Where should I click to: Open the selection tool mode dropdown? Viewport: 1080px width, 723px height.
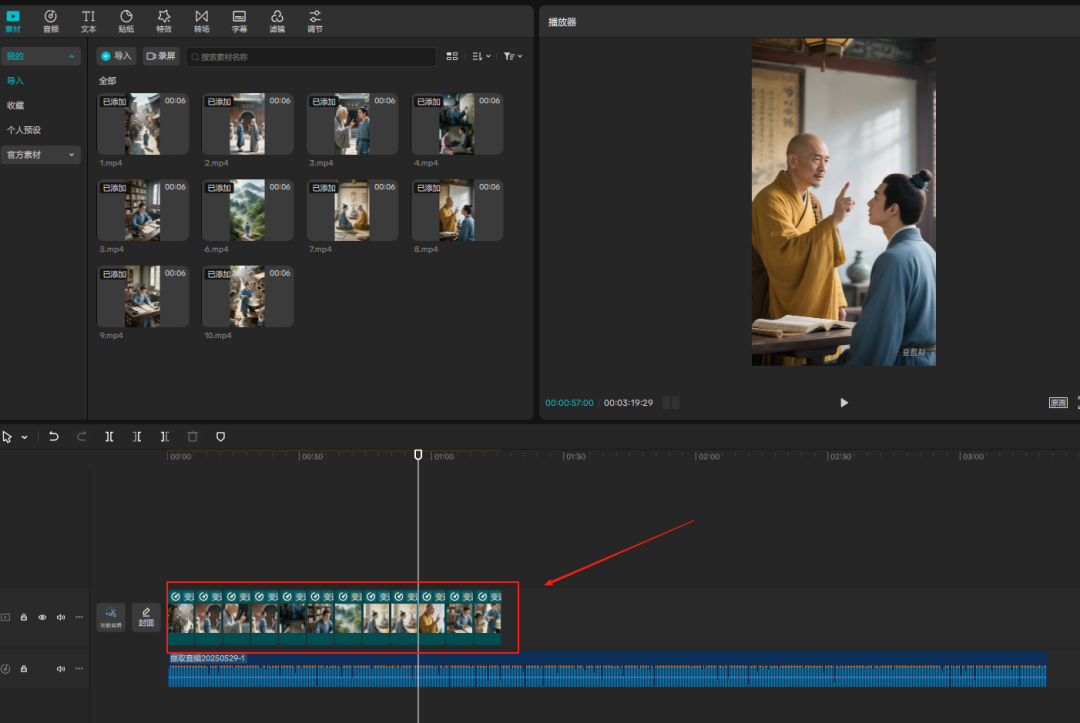click(24, 437)
